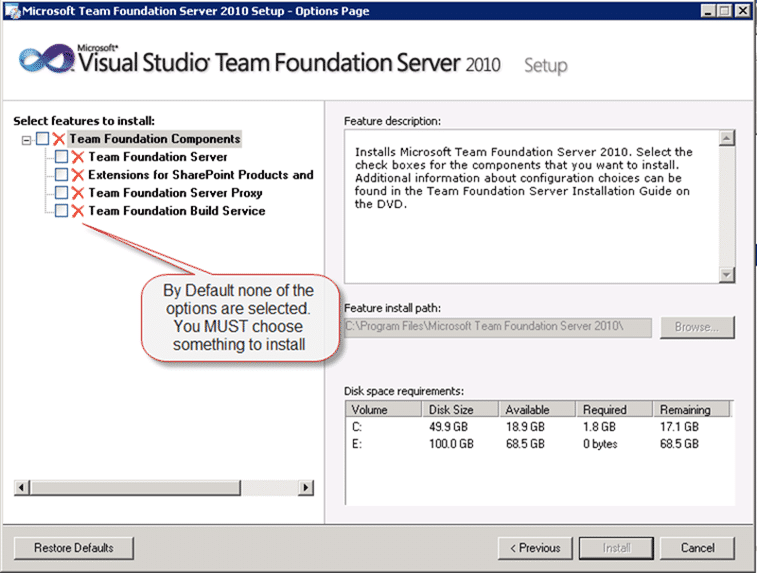
Task: Select Team Foundation Components tree item
Action: pos(154,139)
